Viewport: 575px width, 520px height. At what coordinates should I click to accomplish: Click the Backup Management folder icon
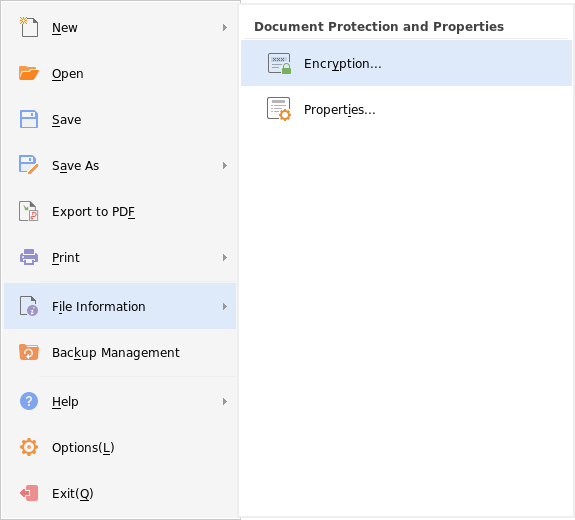click(x=29, y=352)
